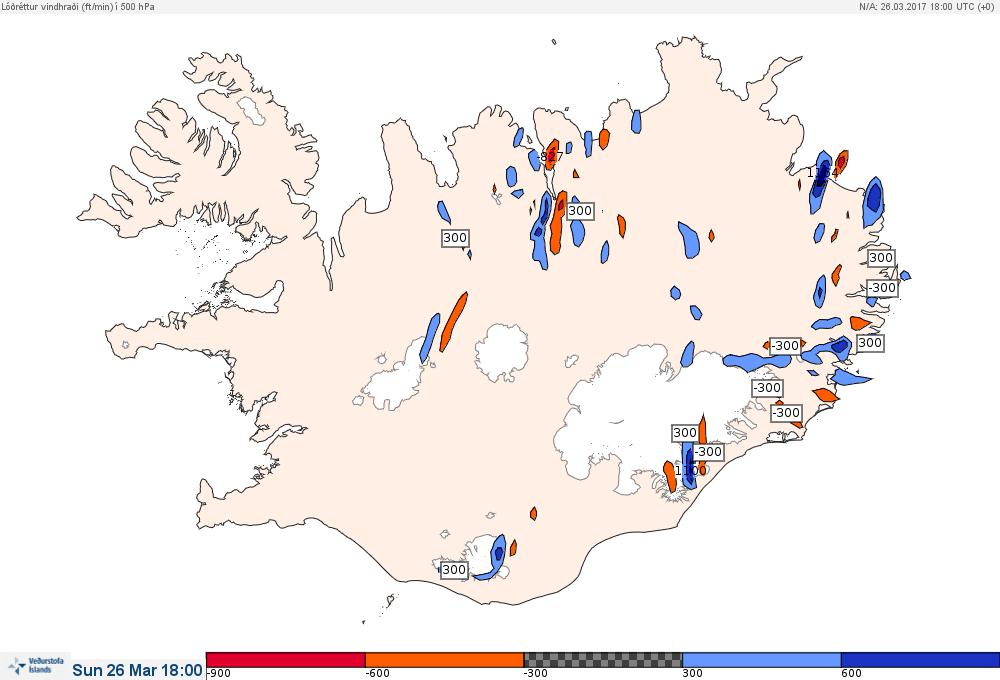
Task: Click the Veðurstofa Íslands logo
Action: (35, 666)
